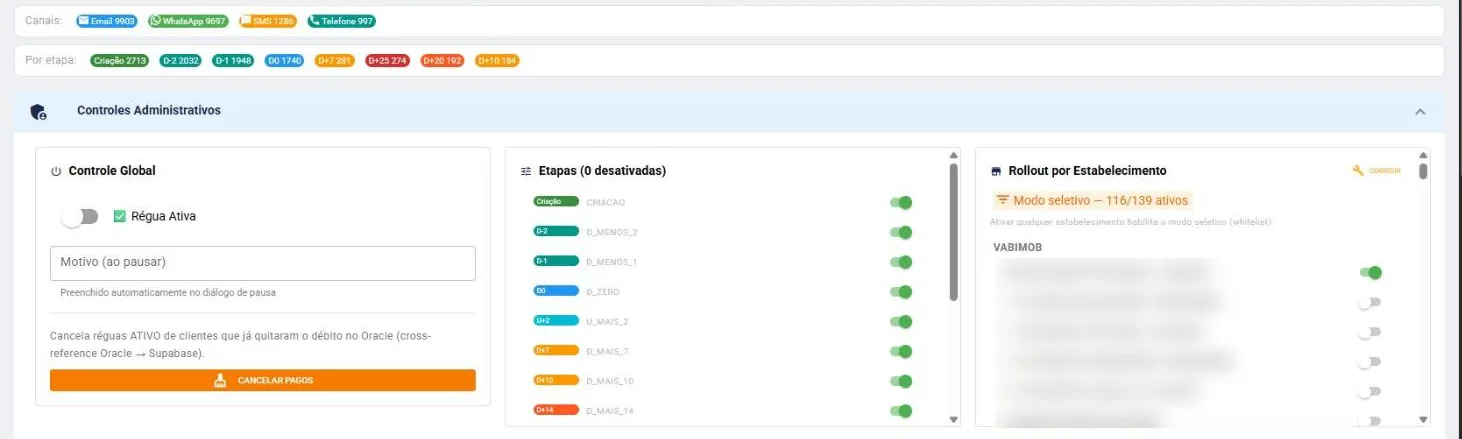Click the D_MAIS_10 stage label
Image resolution: width=1462 pixels, height=439 pixels.
[x=610, y=381]
